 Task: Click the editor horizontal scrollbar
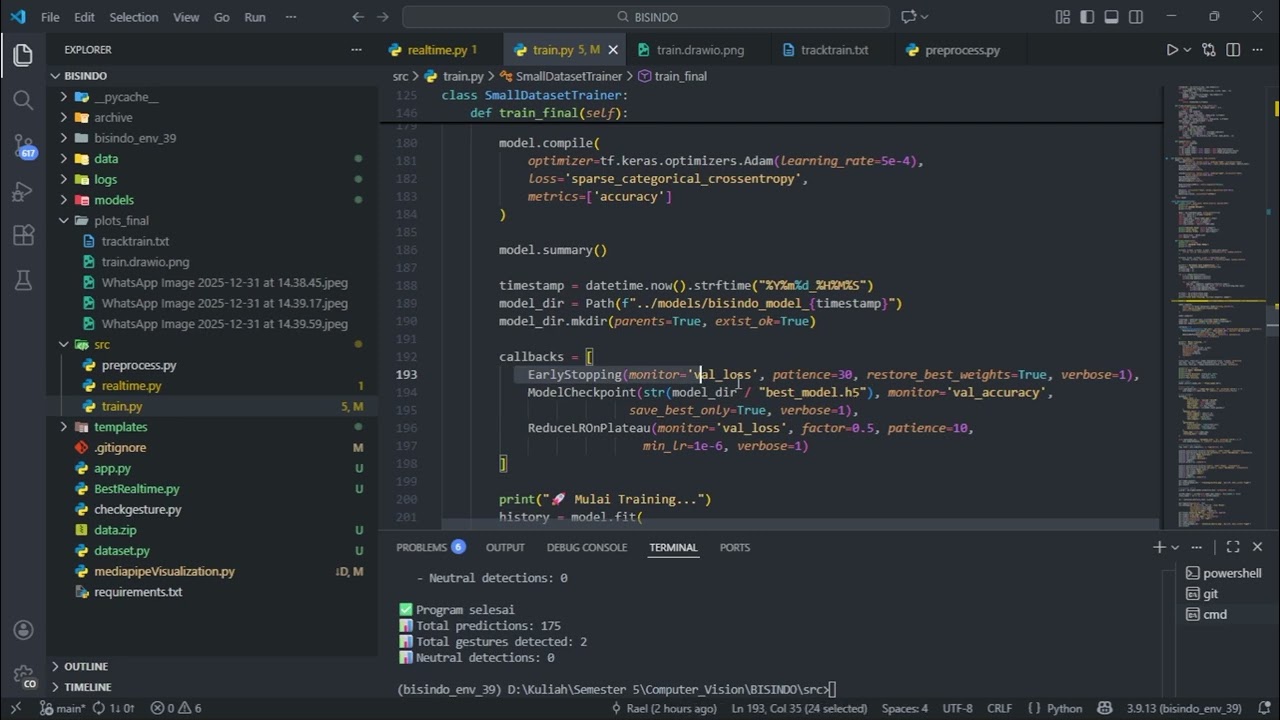tap(770, 522)
